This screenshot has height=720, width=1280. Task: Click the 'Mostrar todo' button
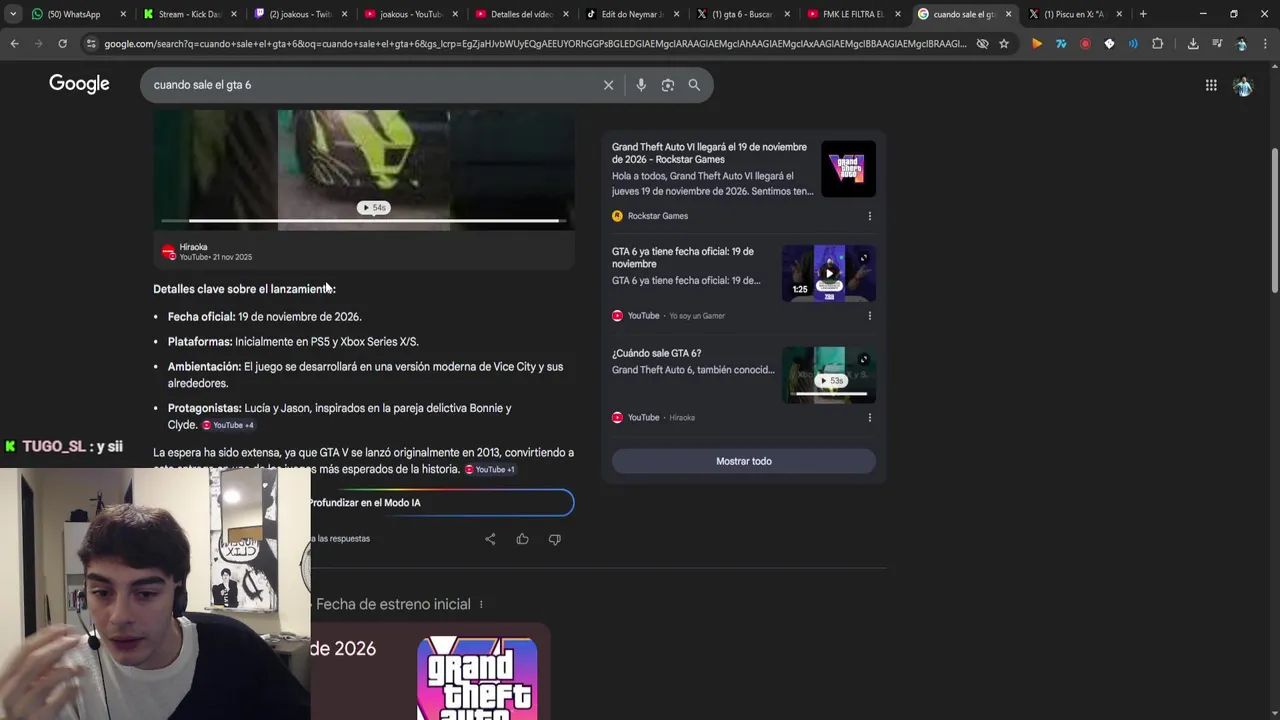pyautogui.click(x=744, y=461)
